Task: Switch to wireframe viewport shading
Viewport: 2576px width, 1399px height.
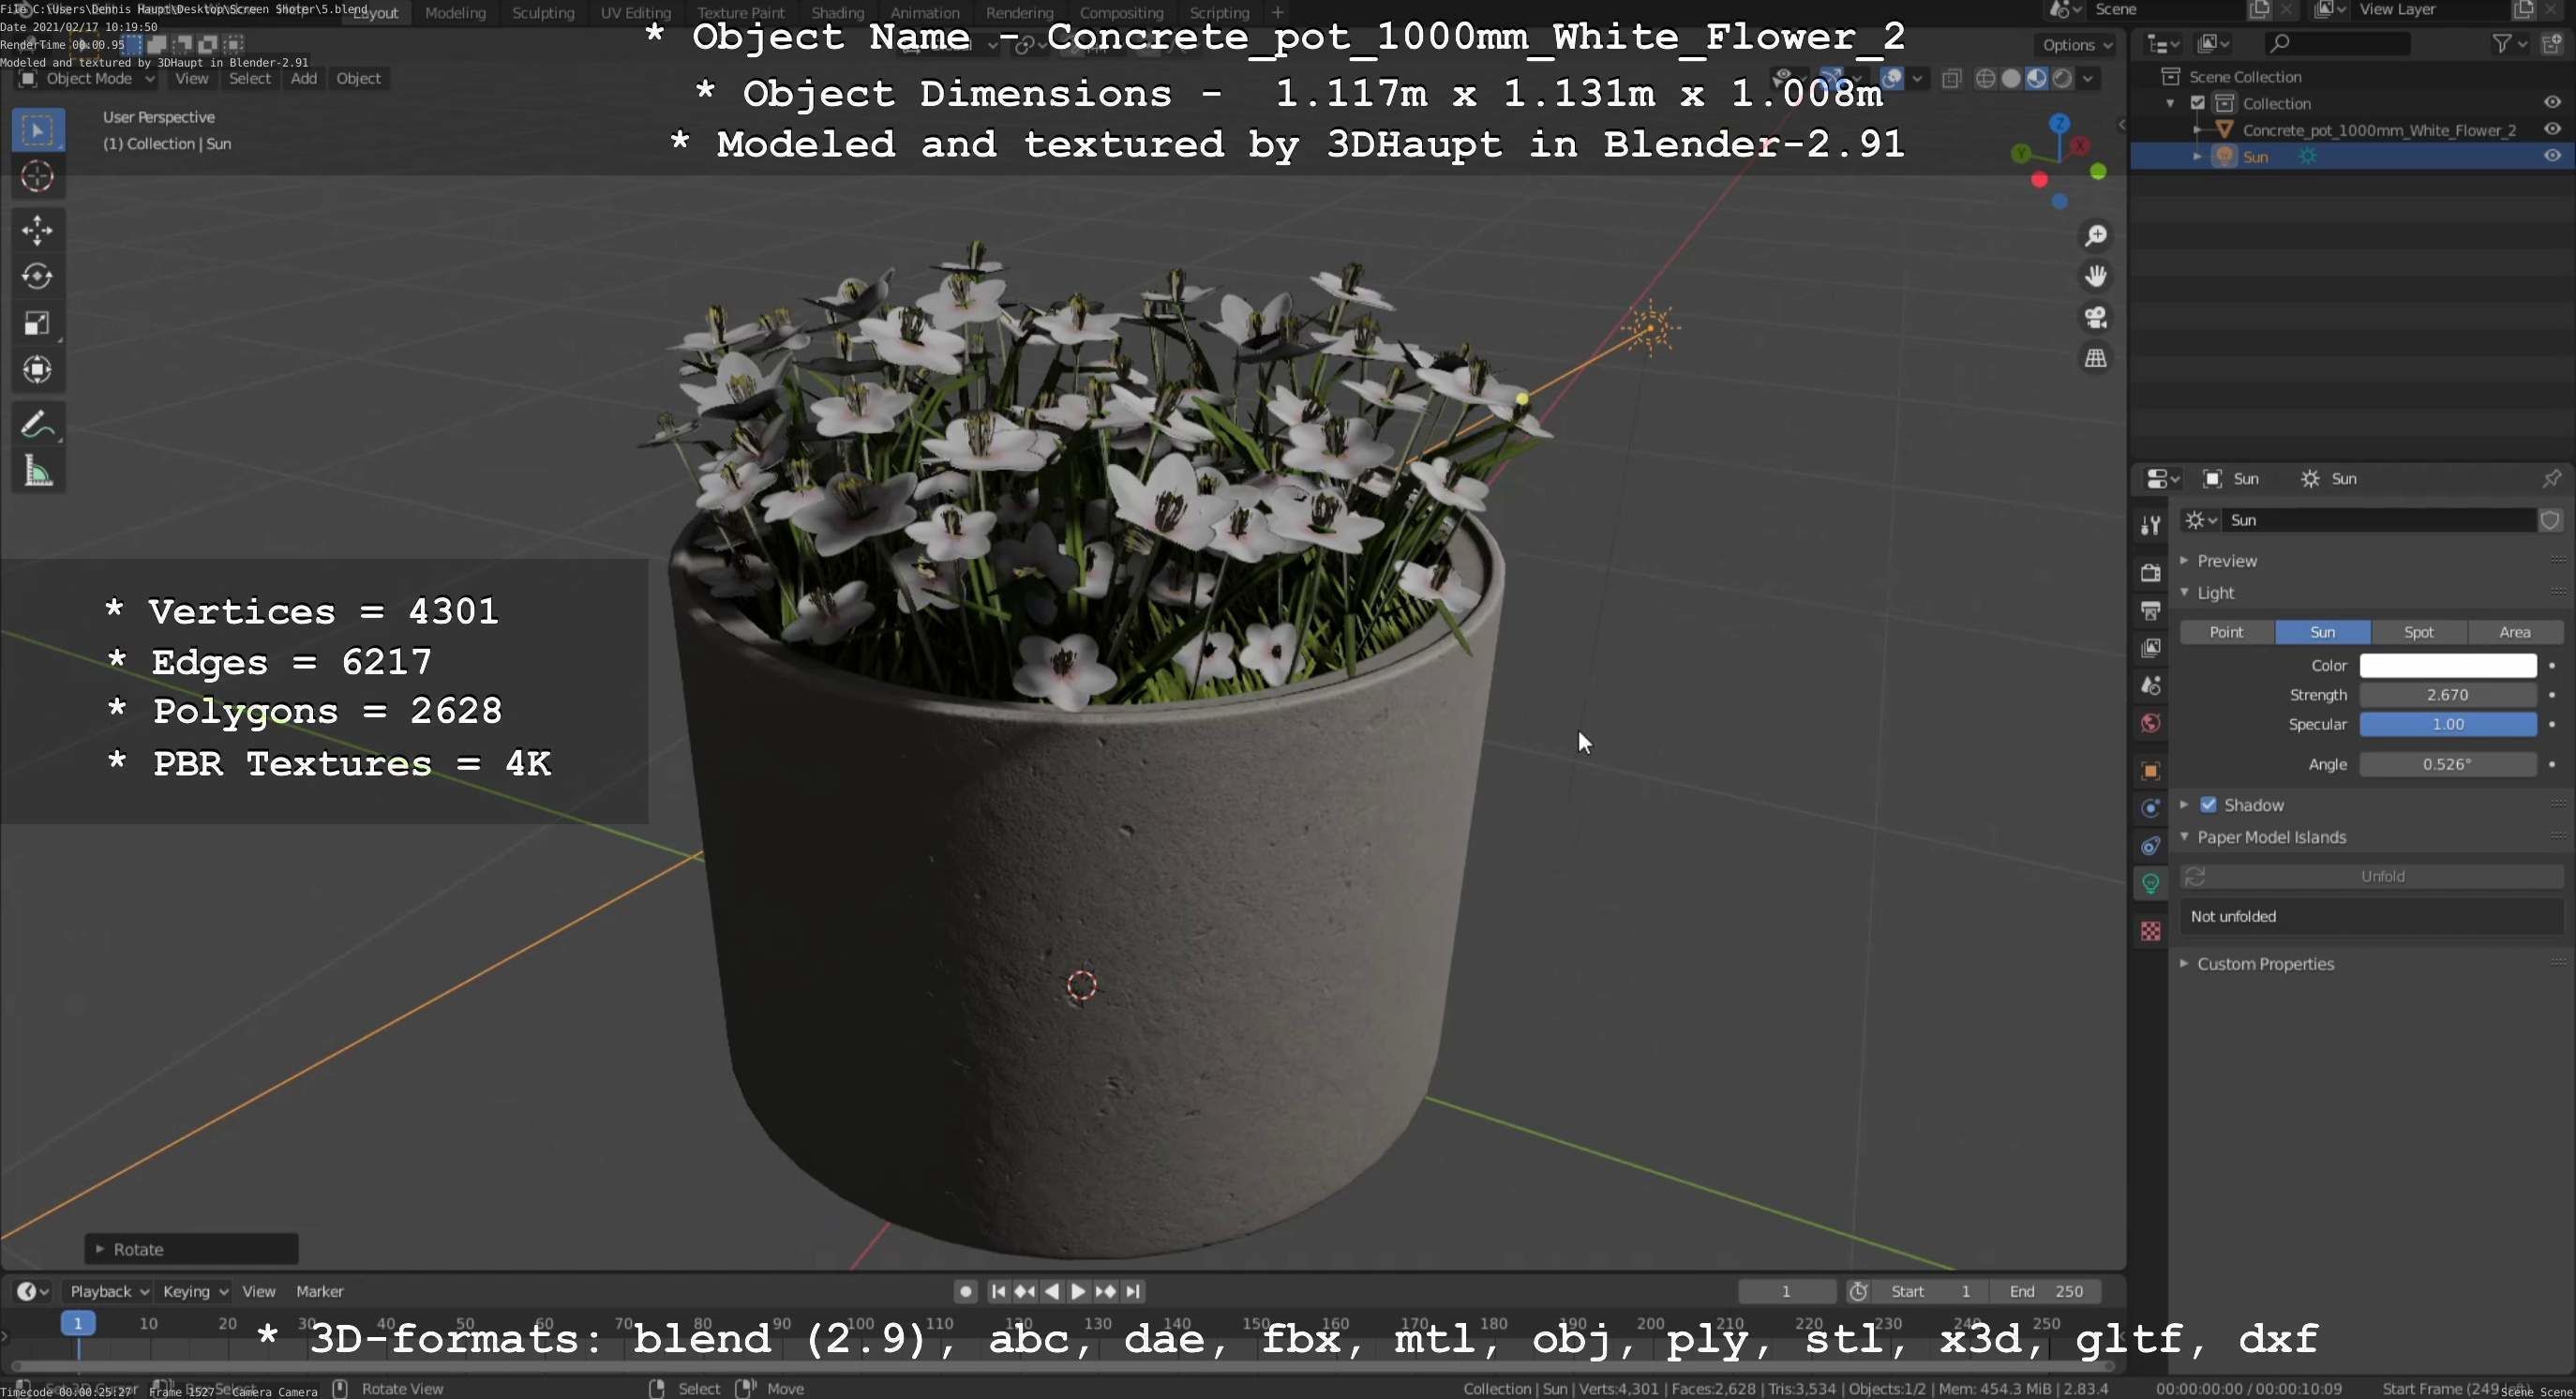Action: (1986, 78)
